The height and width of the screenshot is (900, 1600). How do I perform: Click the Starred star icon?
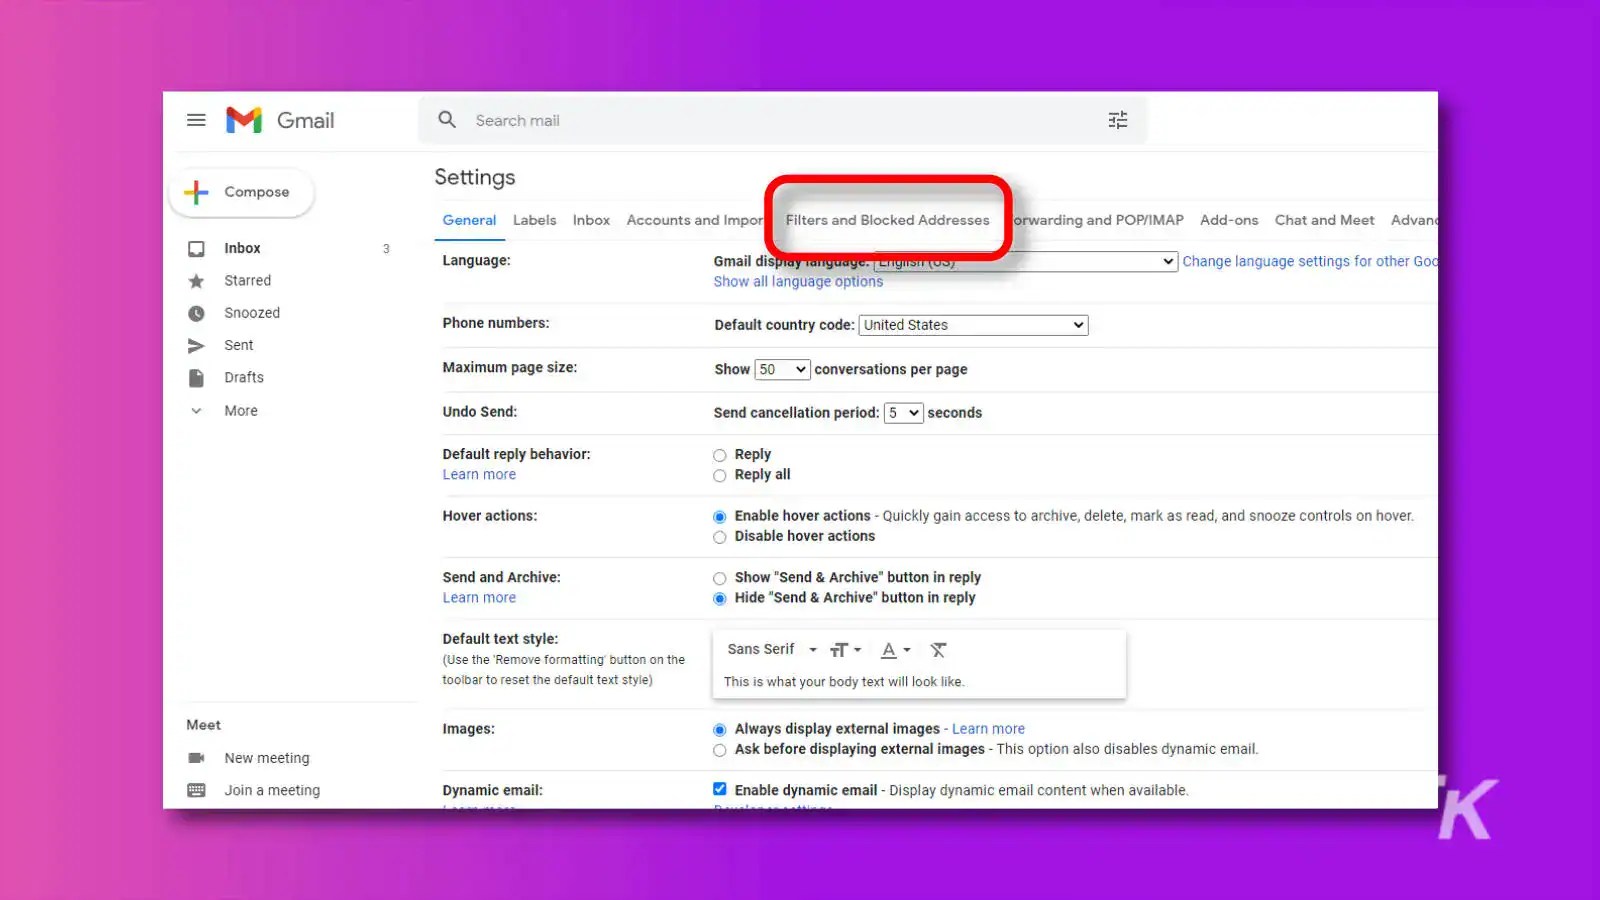[x=197, y=280]
